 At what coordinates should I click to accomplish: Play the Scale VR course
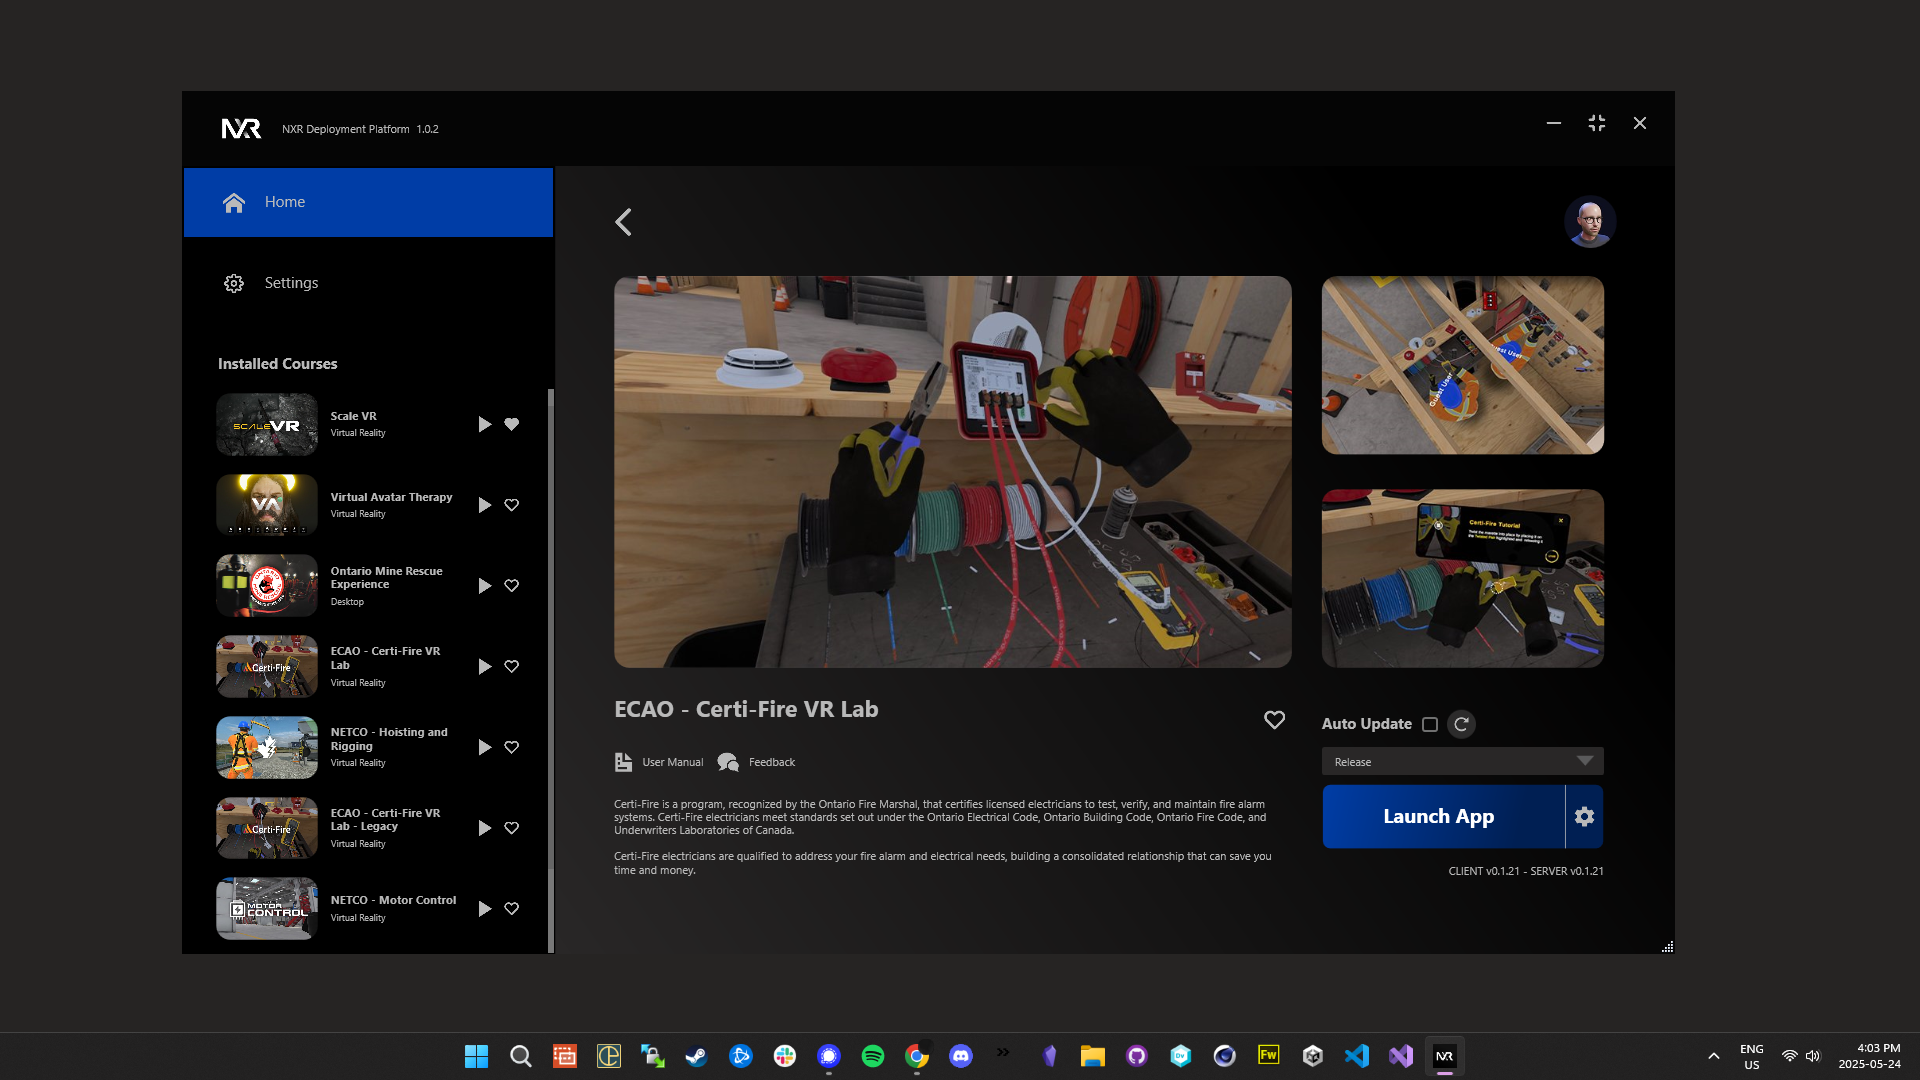pos(484,424)
